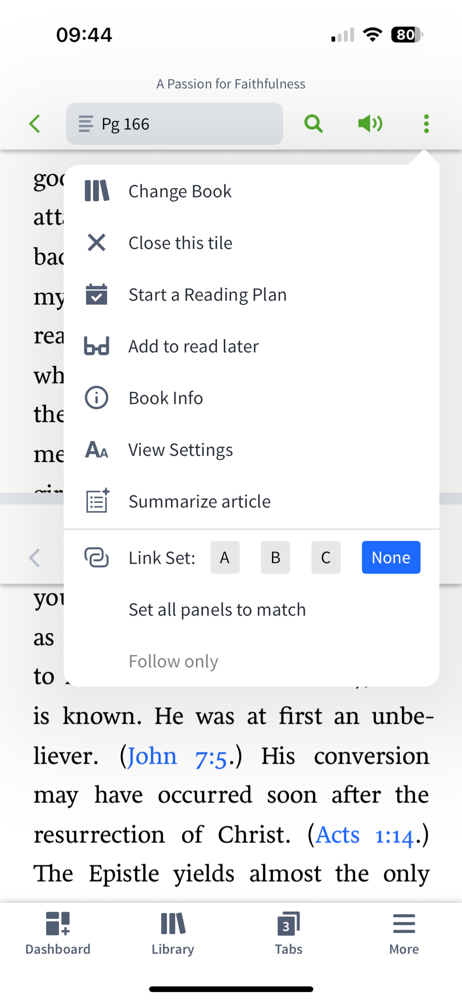Tap the green back arrow icon
Screen dimensions: 462x1000
pyautogui.click(x=34, y=124)
